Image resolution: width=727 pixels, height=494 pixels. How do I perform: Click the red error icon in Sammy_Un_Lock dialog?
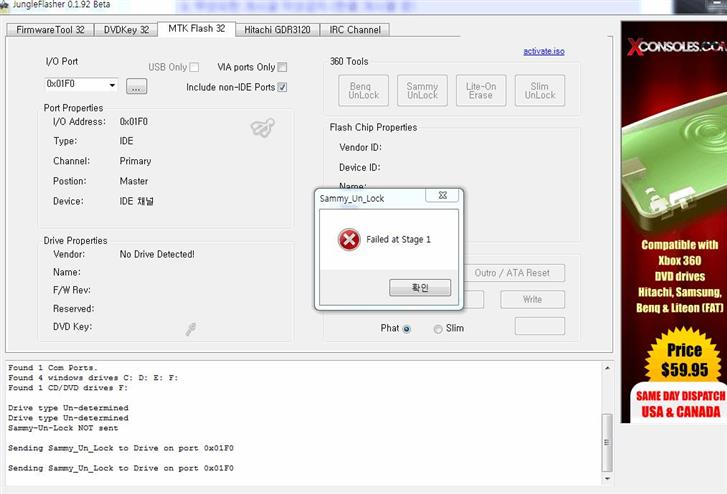click(x=349, y=240)
